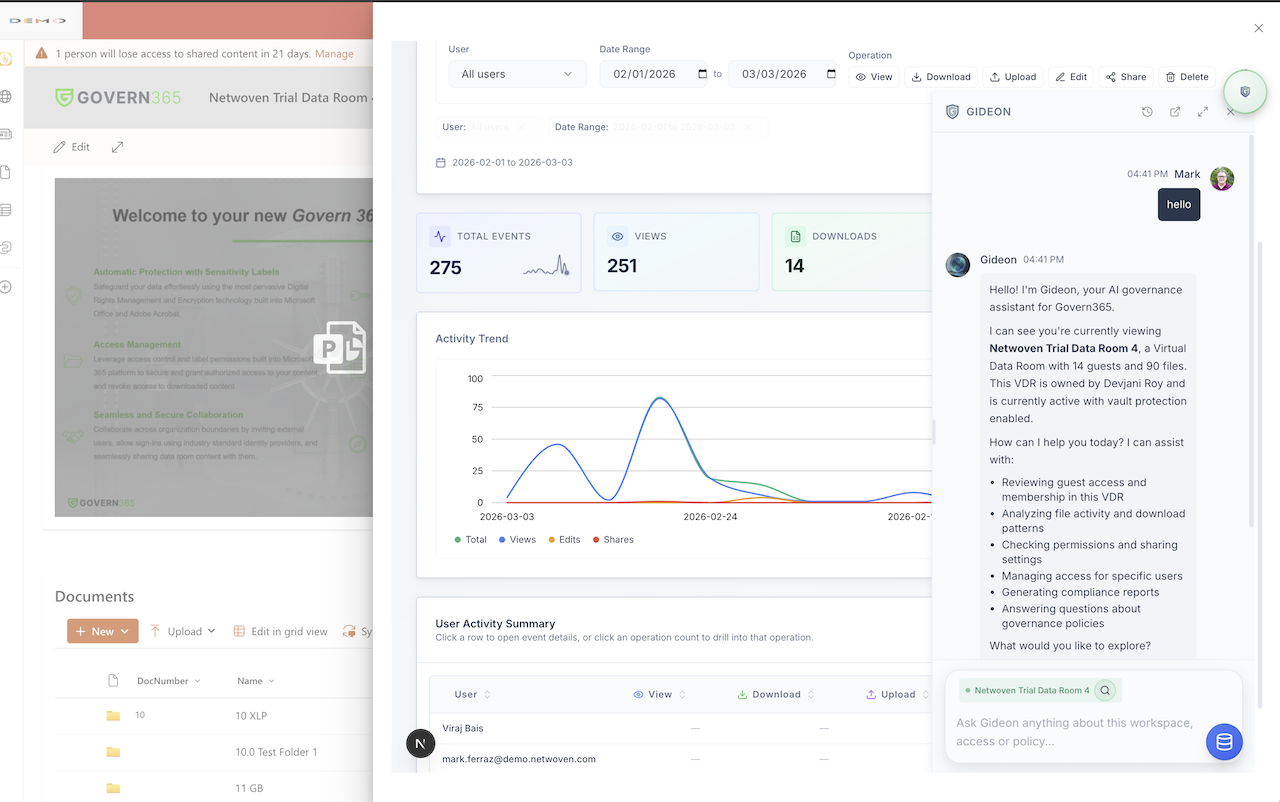Open end date calendar picker 03/03/2026
This screenshot has height=802, width=1280.
coord(831,74)
